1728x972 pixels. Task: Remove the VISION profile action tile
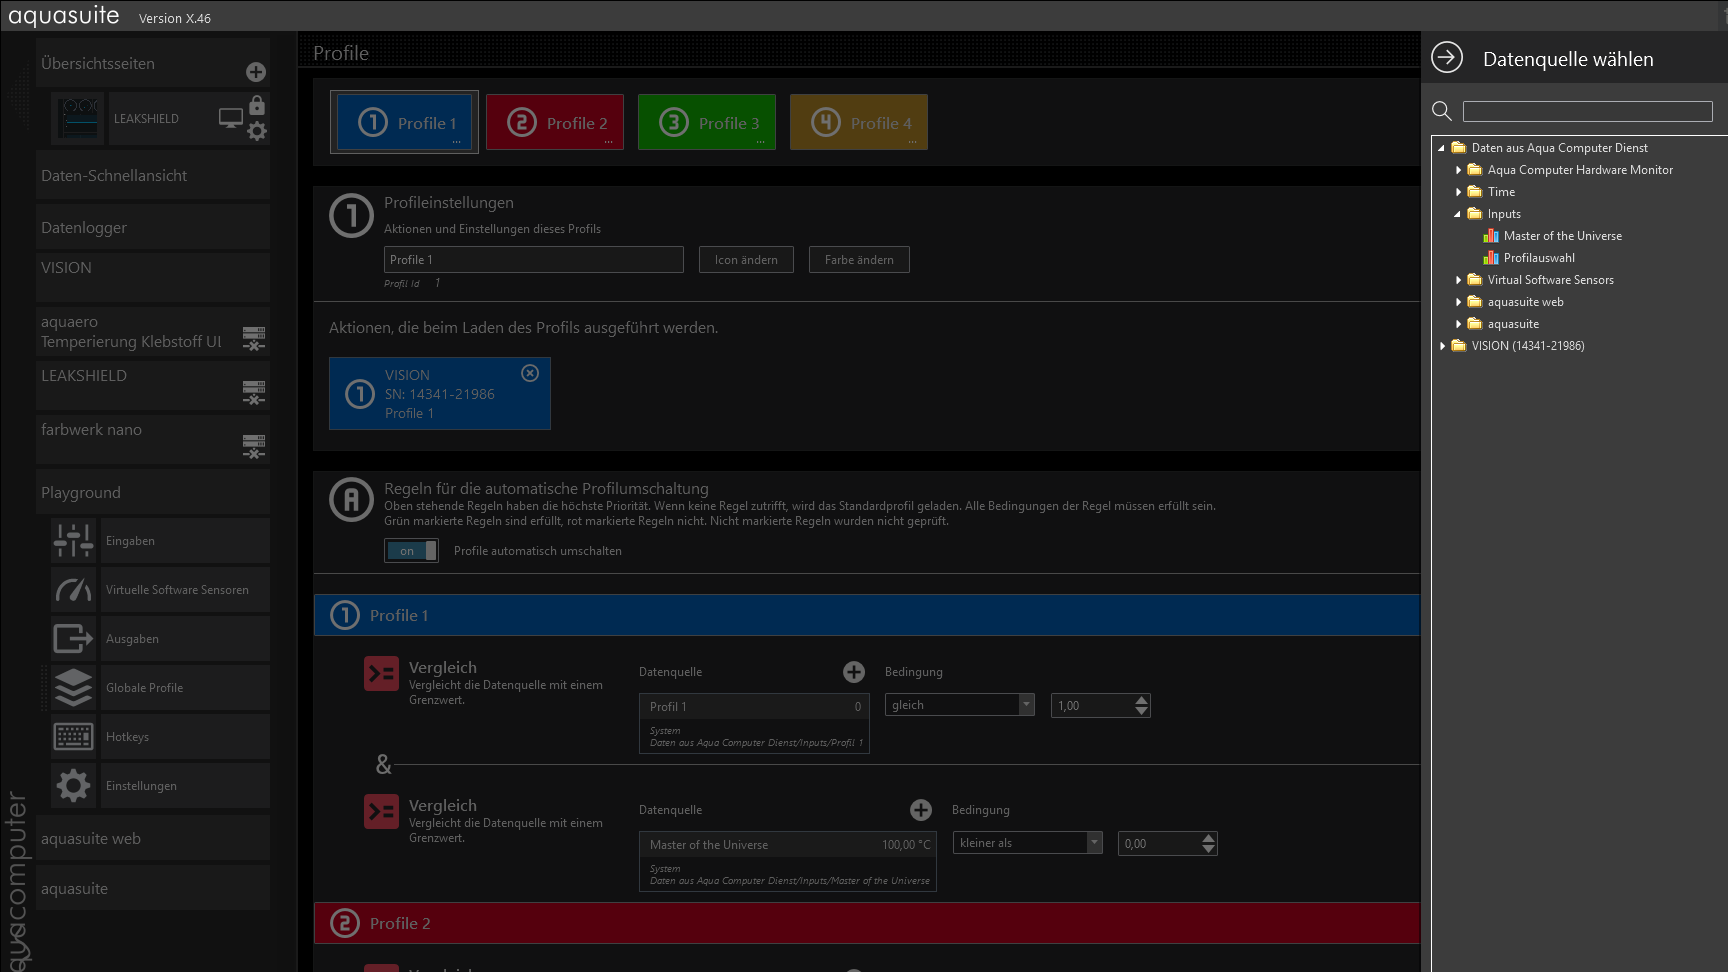tap(530, 373)
